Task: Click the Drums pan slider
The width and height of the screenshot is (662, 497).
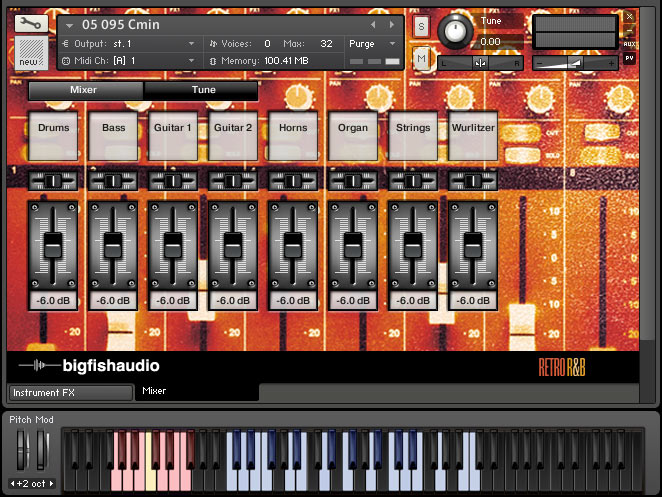Action: click(x=53, y=181)
